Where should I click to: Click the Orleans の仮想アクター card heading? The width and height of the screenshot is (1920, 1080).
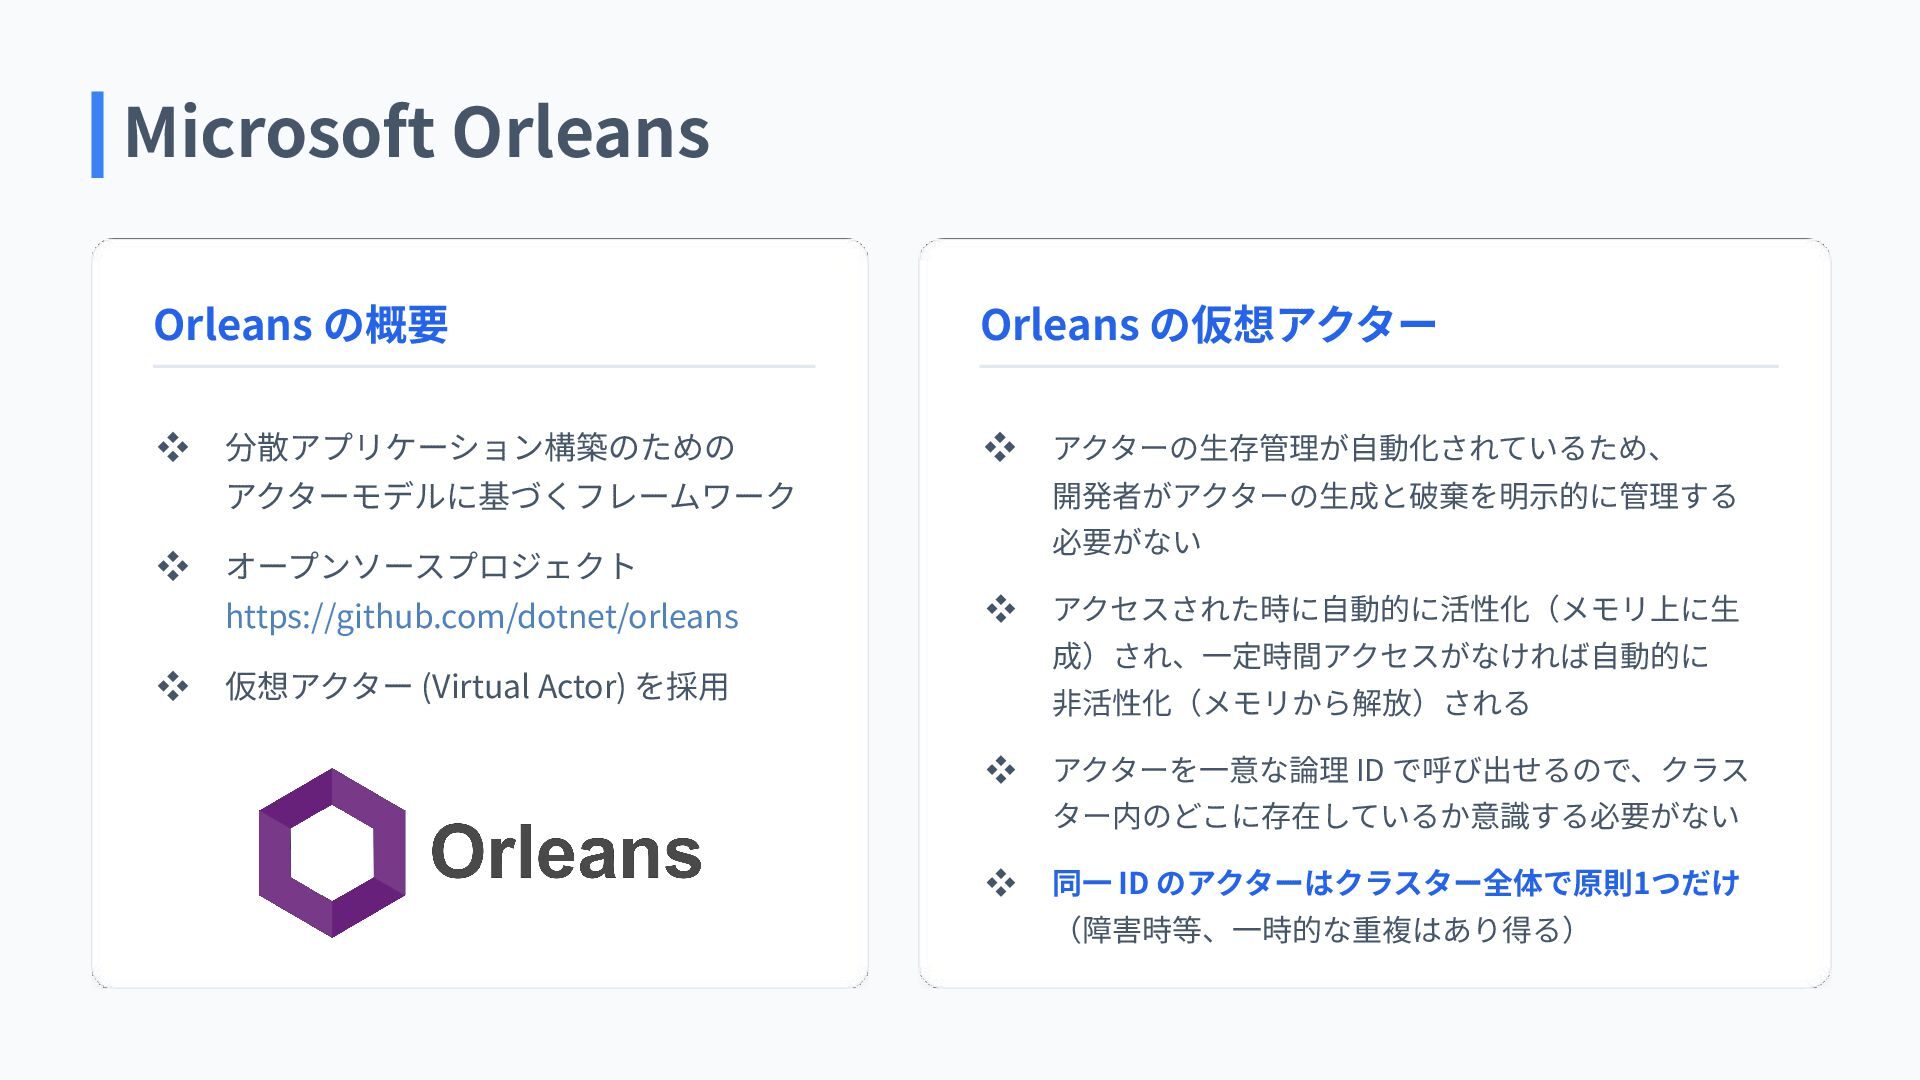click(x=1208, y=324)
